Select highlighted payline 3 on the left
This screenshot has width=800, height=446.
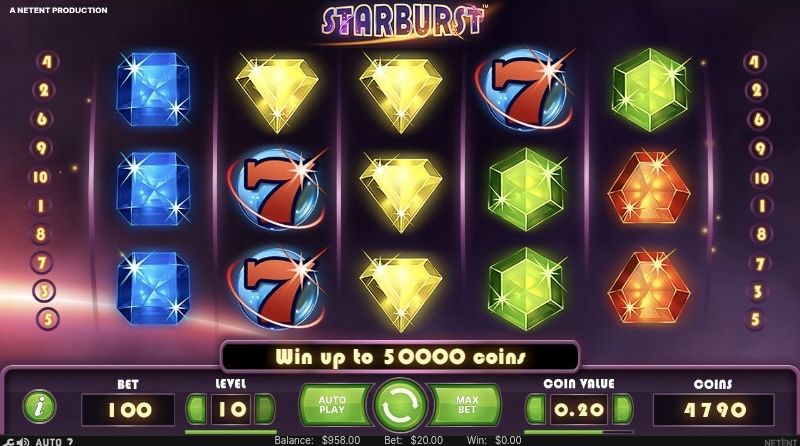(x=44, y=291)
